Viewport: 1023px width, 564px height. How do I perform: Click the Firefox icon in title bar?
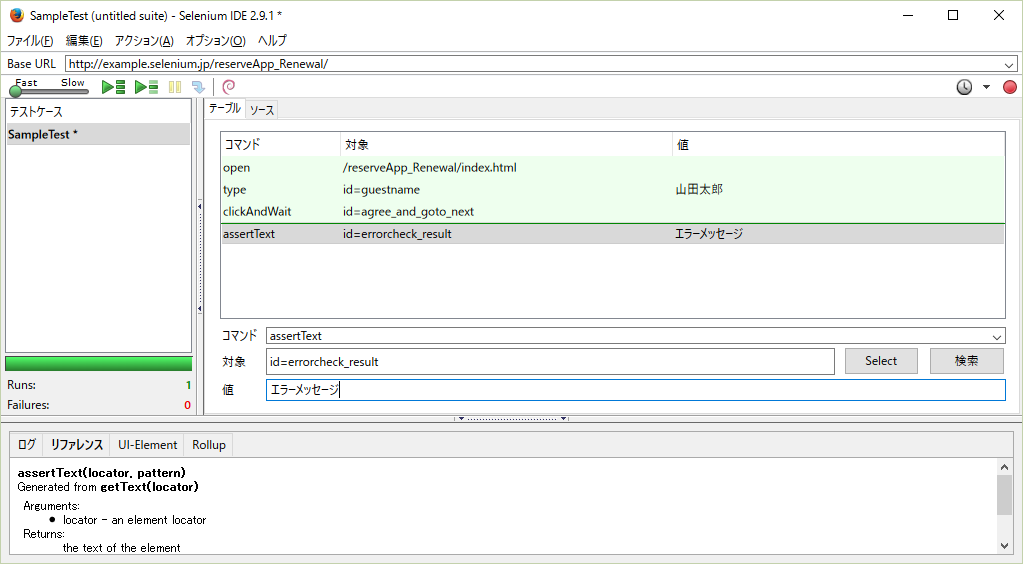point(16,15)
